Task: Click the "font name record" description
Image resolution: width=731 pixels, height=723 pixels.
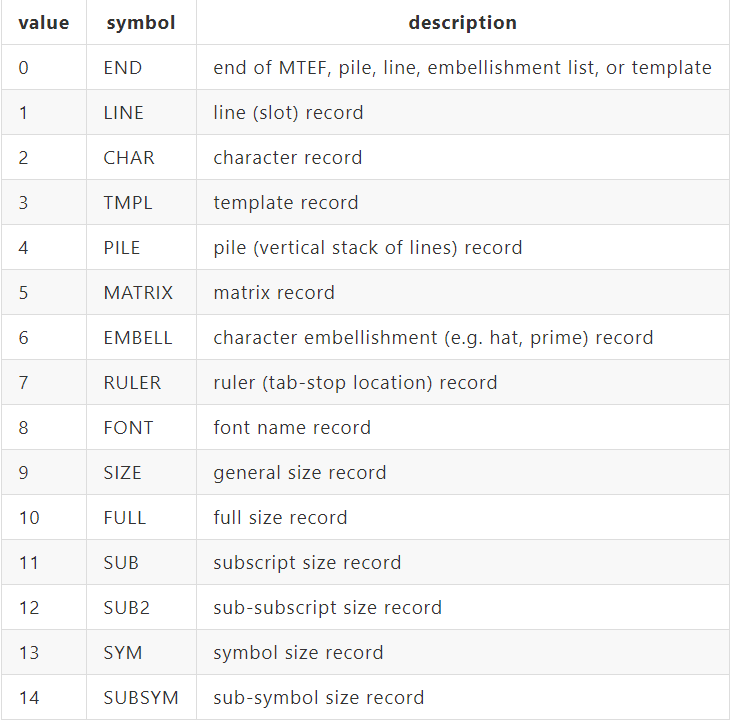Action: pyautogui.click(x=292, y=428)
